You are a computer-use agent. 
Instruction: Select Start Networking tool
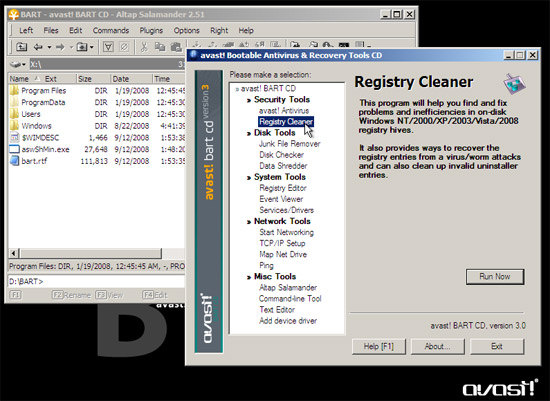coord(287,232)
